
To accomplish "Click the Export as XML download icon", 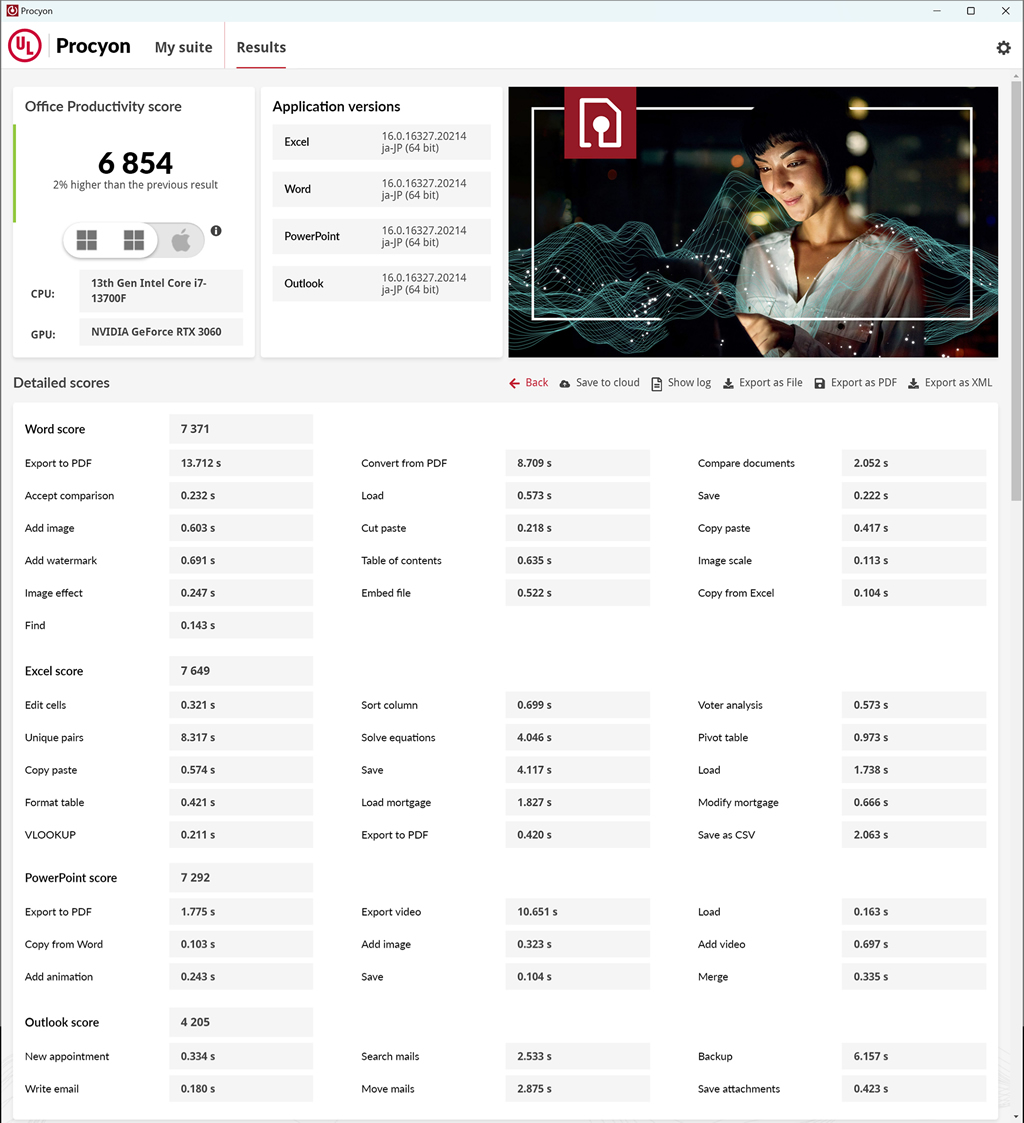I will 914,383.
